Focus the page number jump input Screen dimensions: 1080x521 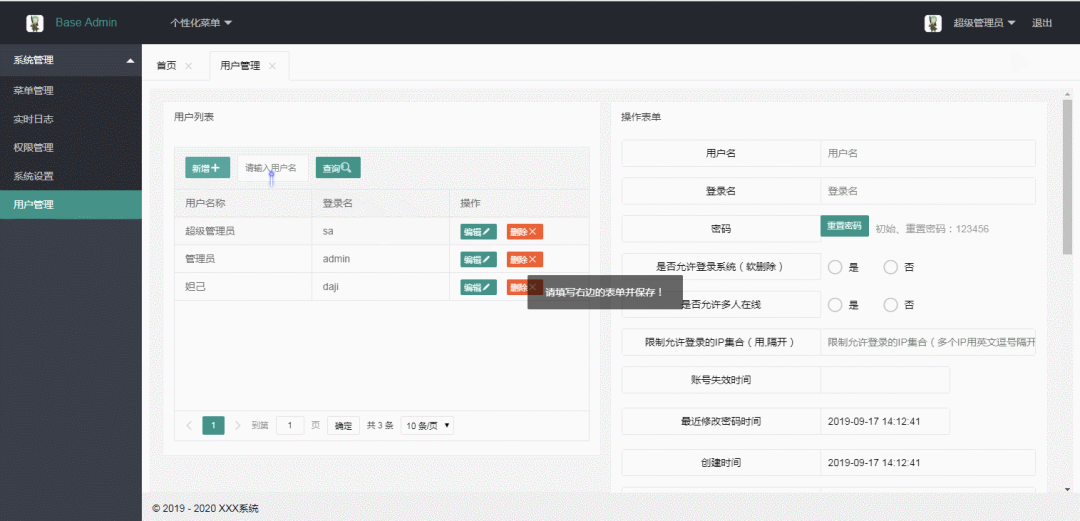tap(290, 426)
